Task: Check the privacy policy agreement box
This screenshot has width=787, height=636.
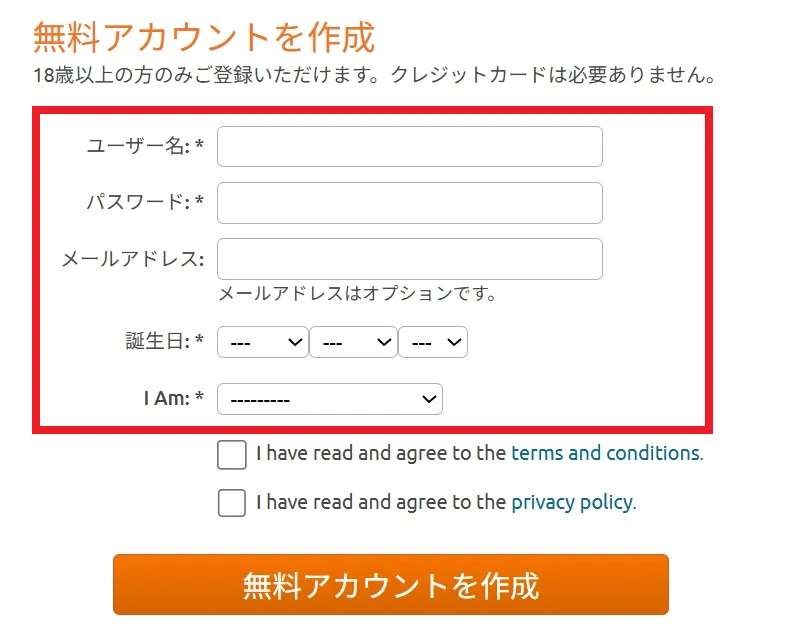Action: pyautogui.click(x=232, y=502)
